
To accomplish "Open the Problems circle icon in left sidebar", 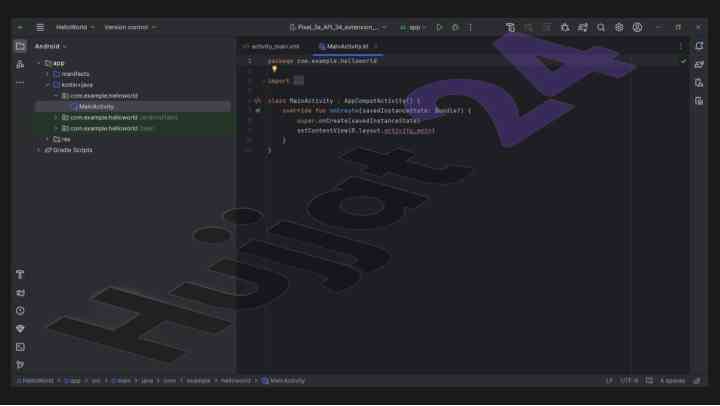I will pyautogui.click(x=20, y=311).
